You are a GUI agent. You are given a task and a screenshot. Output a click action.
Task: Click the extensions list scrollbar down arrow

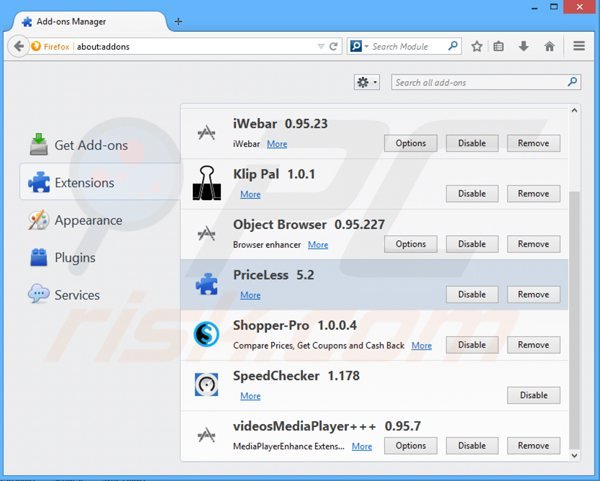[574, 455]
